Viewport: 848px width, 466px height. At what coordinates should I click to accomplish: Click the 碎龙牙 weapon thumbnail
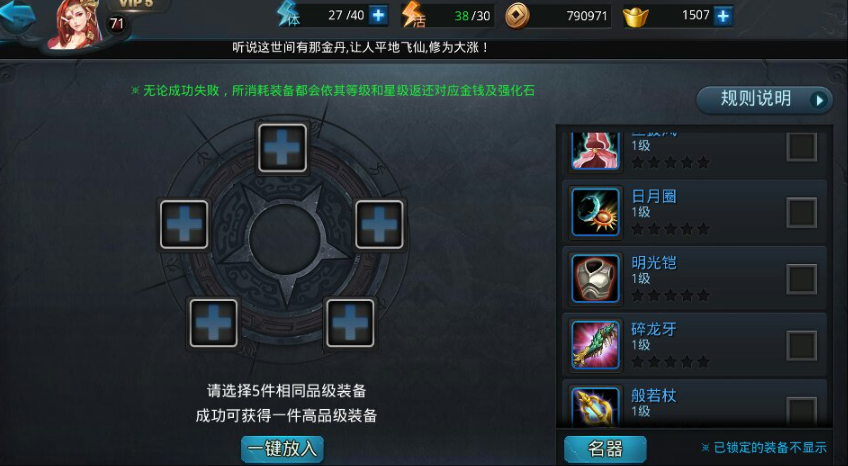click(595, 345)
